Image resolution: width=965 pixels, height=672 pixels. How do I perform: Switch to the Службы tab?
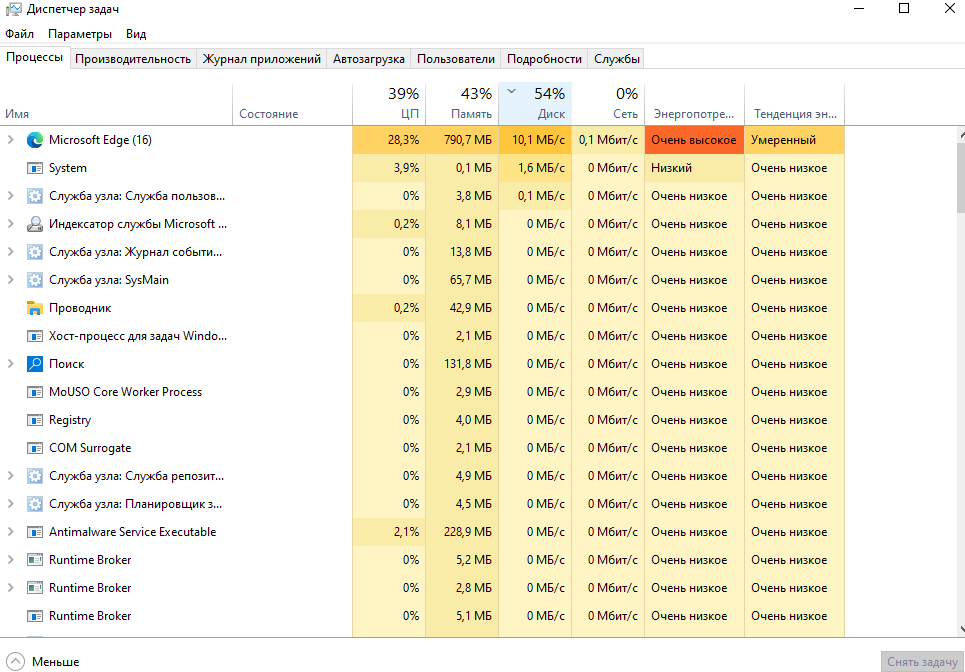pos(617,59)
